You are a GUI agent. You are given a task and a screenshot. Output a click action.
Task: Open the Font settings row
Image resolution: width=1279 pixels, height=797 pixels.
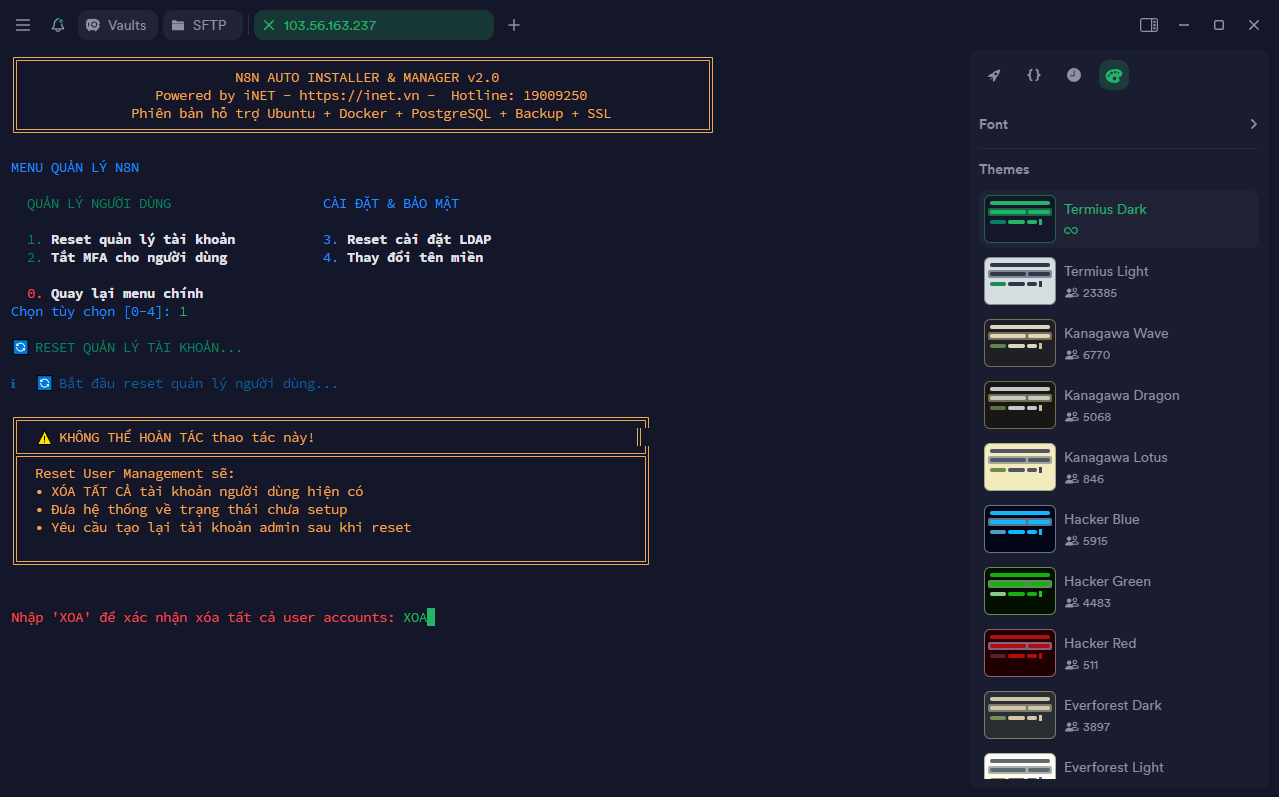[x=1119, y=124]
